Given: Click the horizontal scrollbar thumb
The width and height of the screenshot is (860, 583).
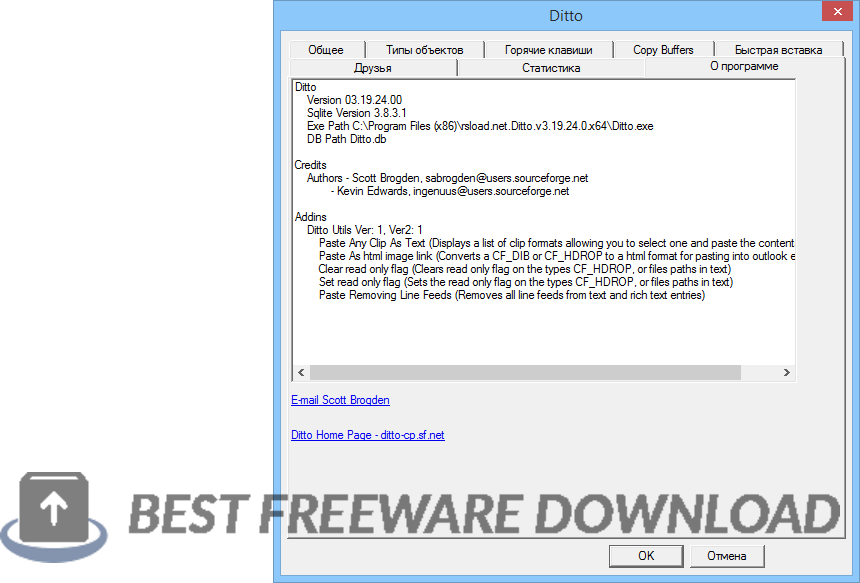Looking at the screenshot, I should pos(525,372).
